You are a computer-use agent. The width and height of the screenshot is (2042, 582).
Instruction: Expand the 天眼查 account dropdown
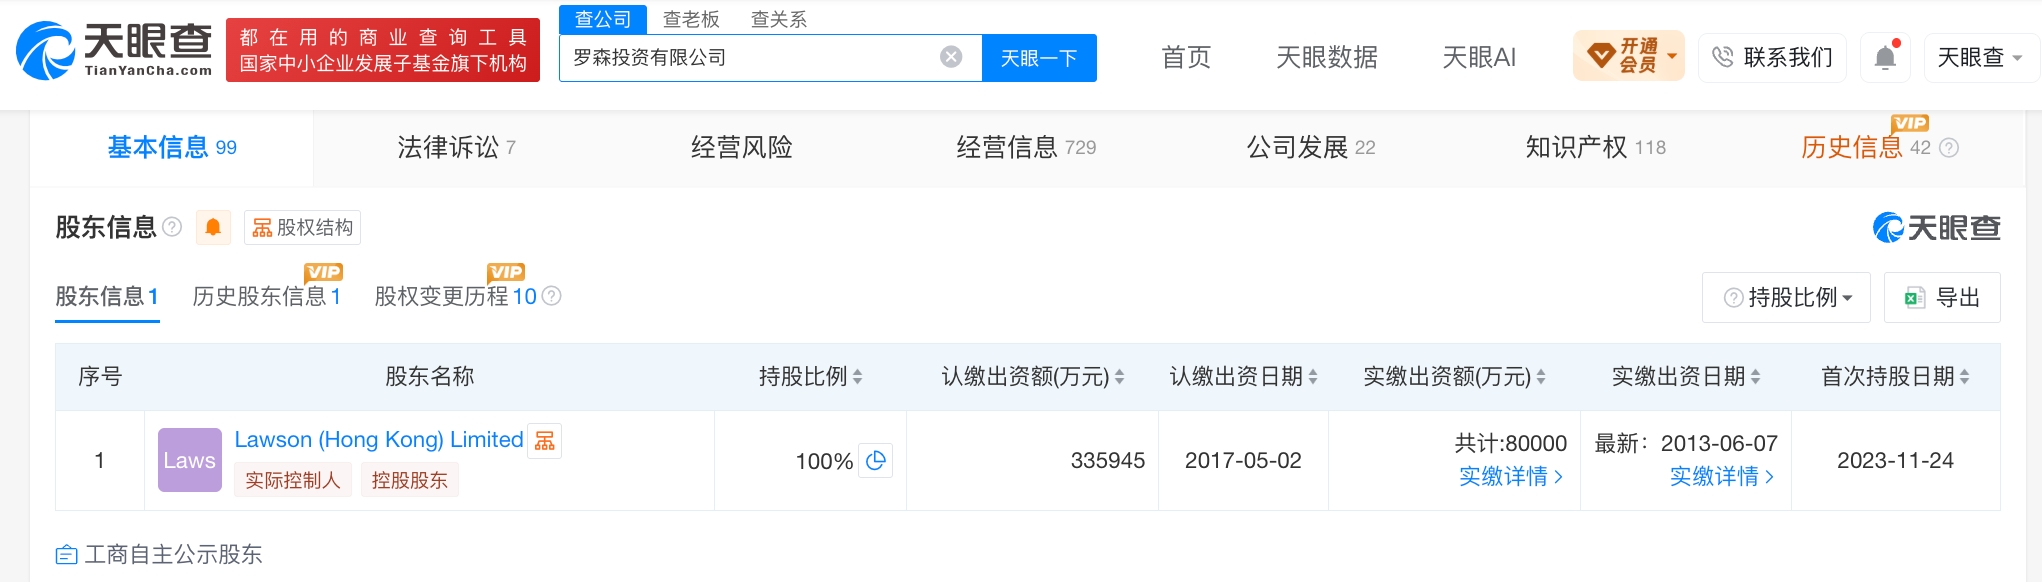[1980, 57]
